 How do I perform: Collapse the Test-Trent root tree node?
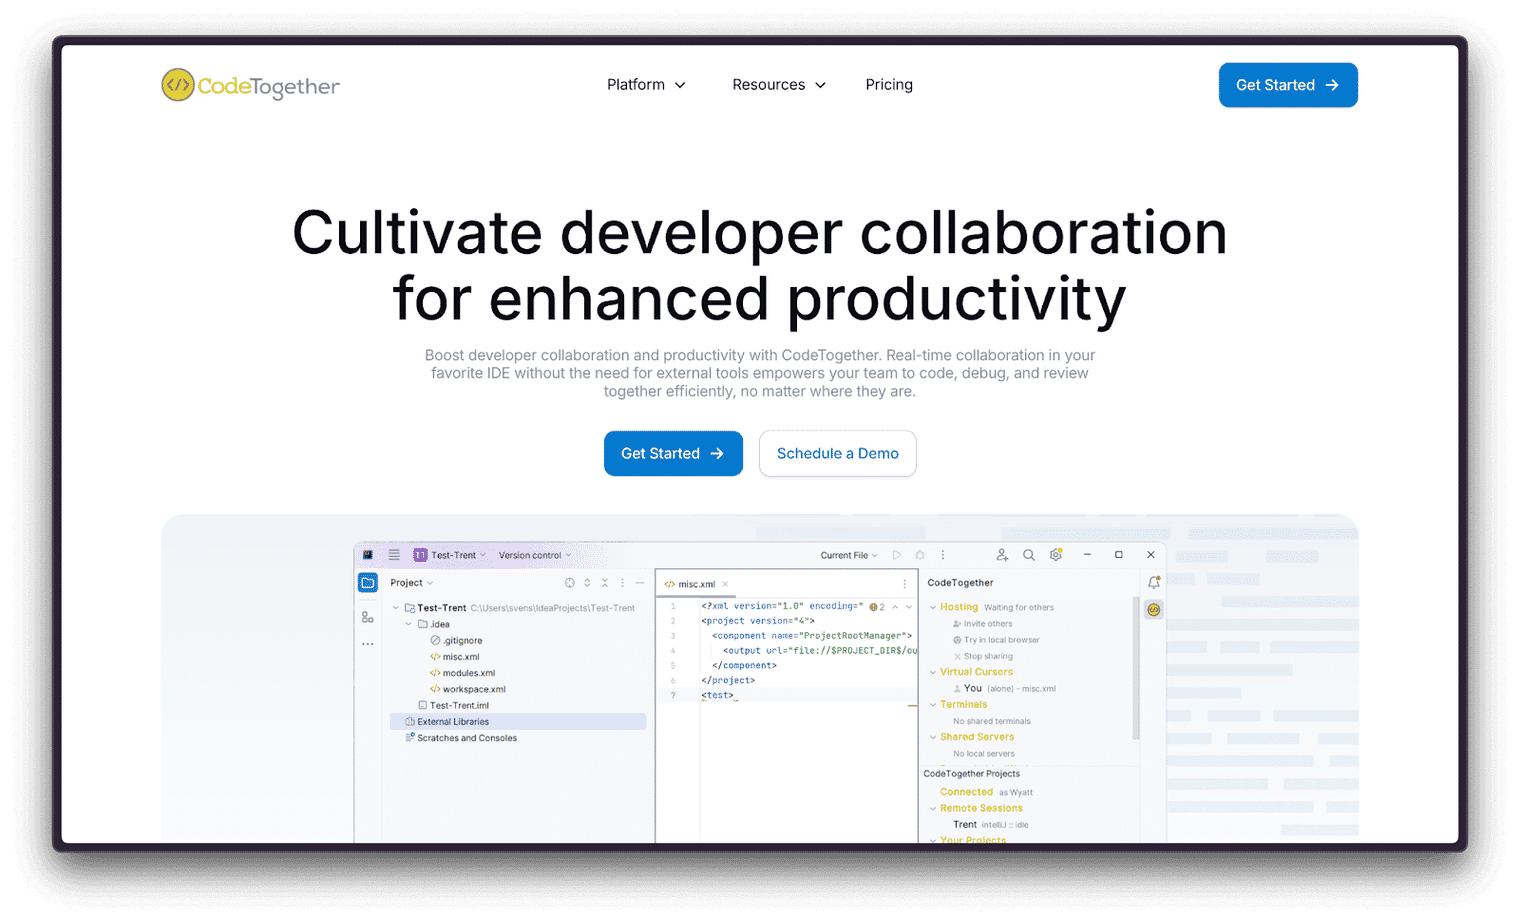(x=396, y=608)
